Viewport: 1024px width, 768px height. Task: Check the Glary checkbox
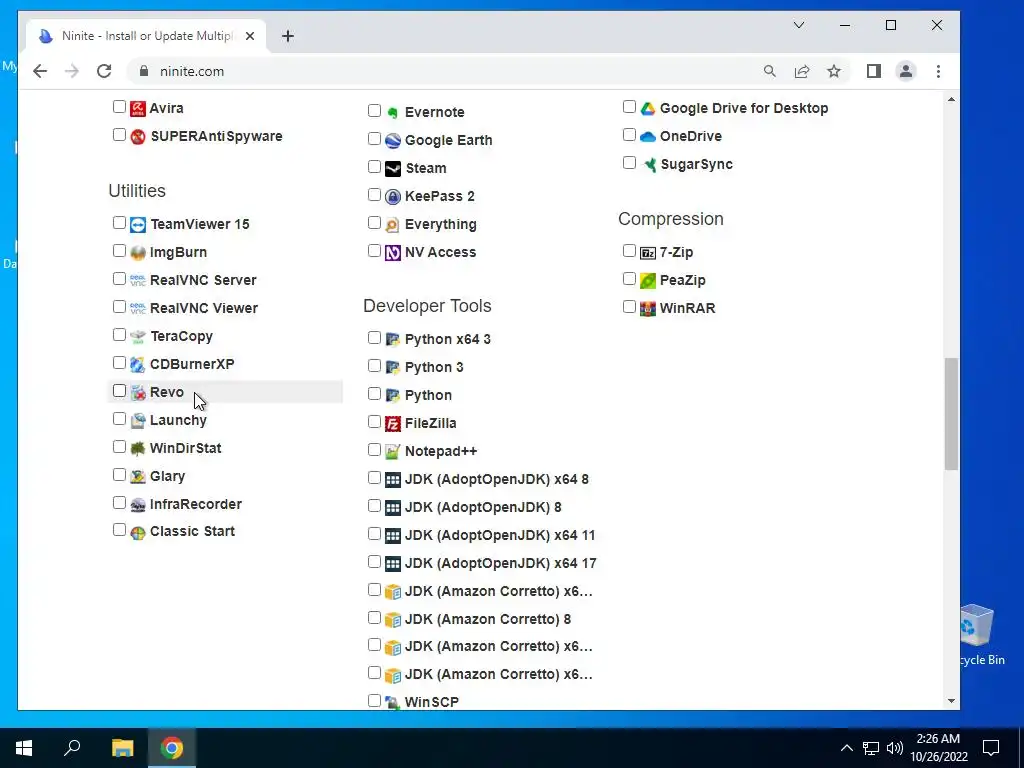pyautogui.click(x=119, y=475)
